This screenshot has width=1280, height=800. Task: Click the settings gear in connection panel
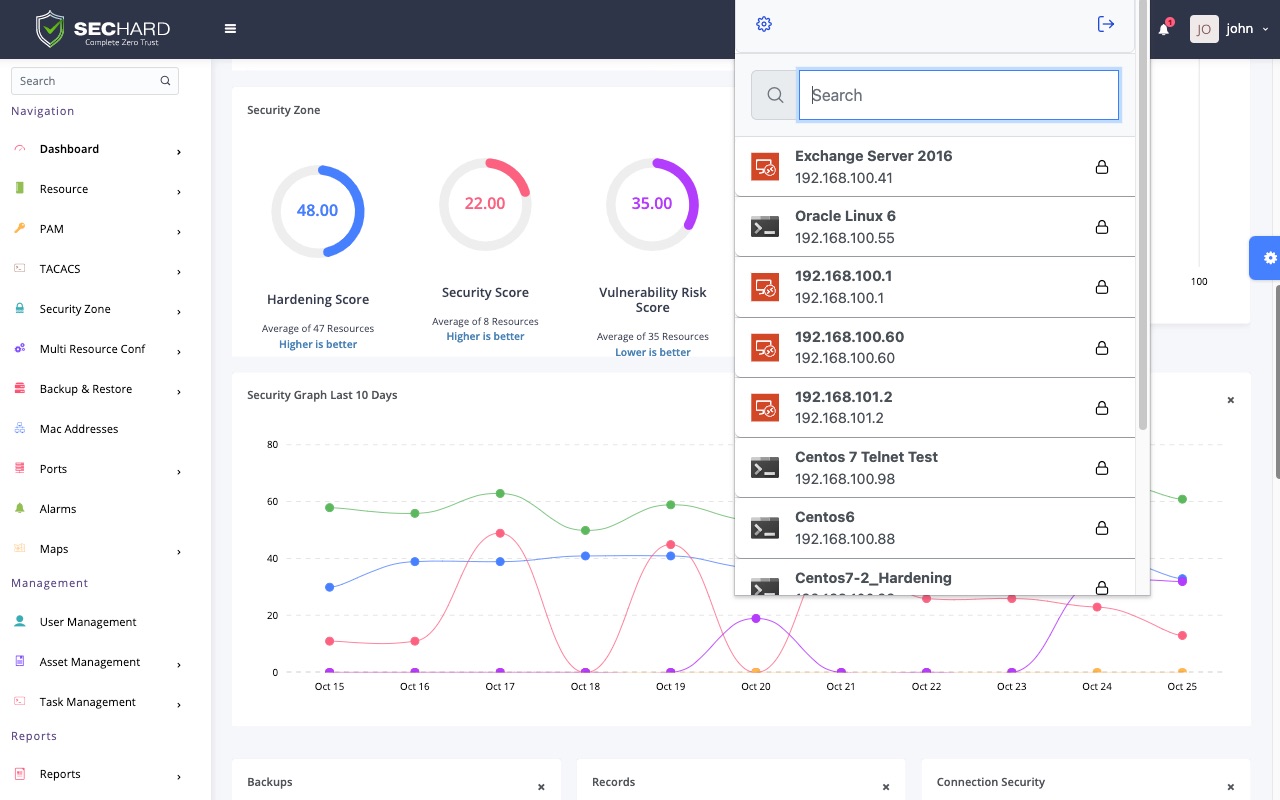click(x=764, y=24)
